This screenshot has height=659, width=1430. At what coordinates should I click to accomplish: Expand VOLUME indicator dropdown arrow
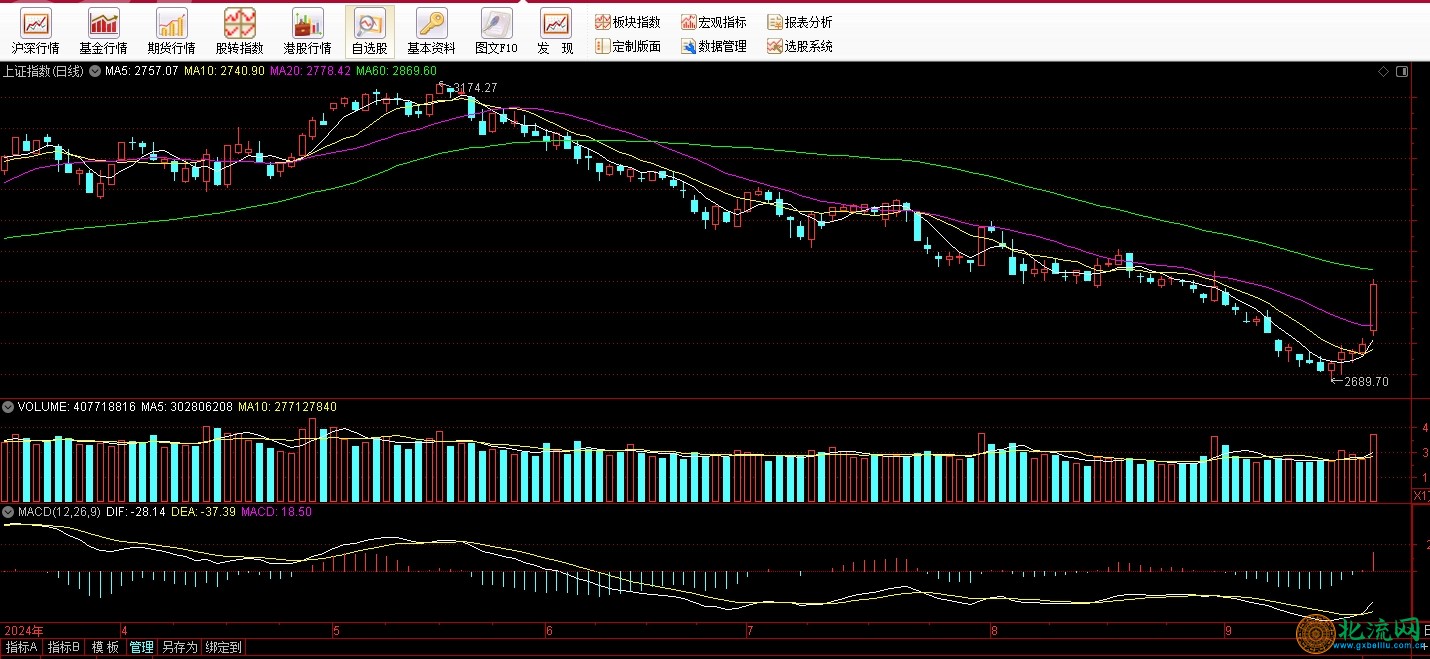coord(9,407)
